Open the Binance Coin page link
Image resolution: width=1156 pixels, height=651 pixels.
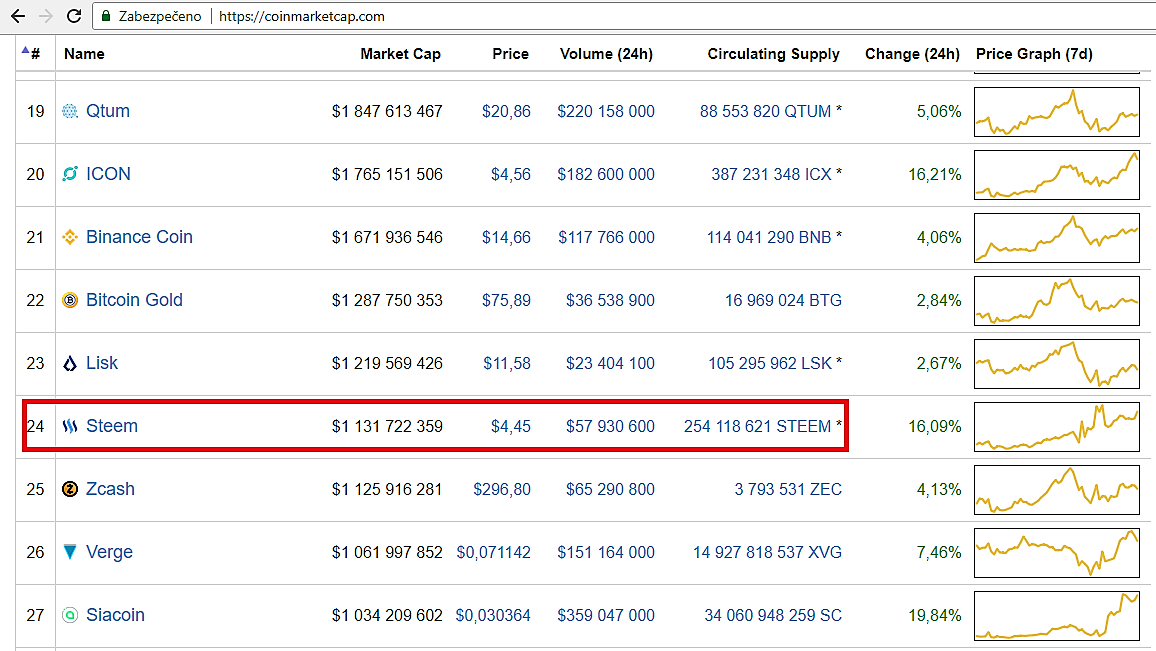pos(139,237)
